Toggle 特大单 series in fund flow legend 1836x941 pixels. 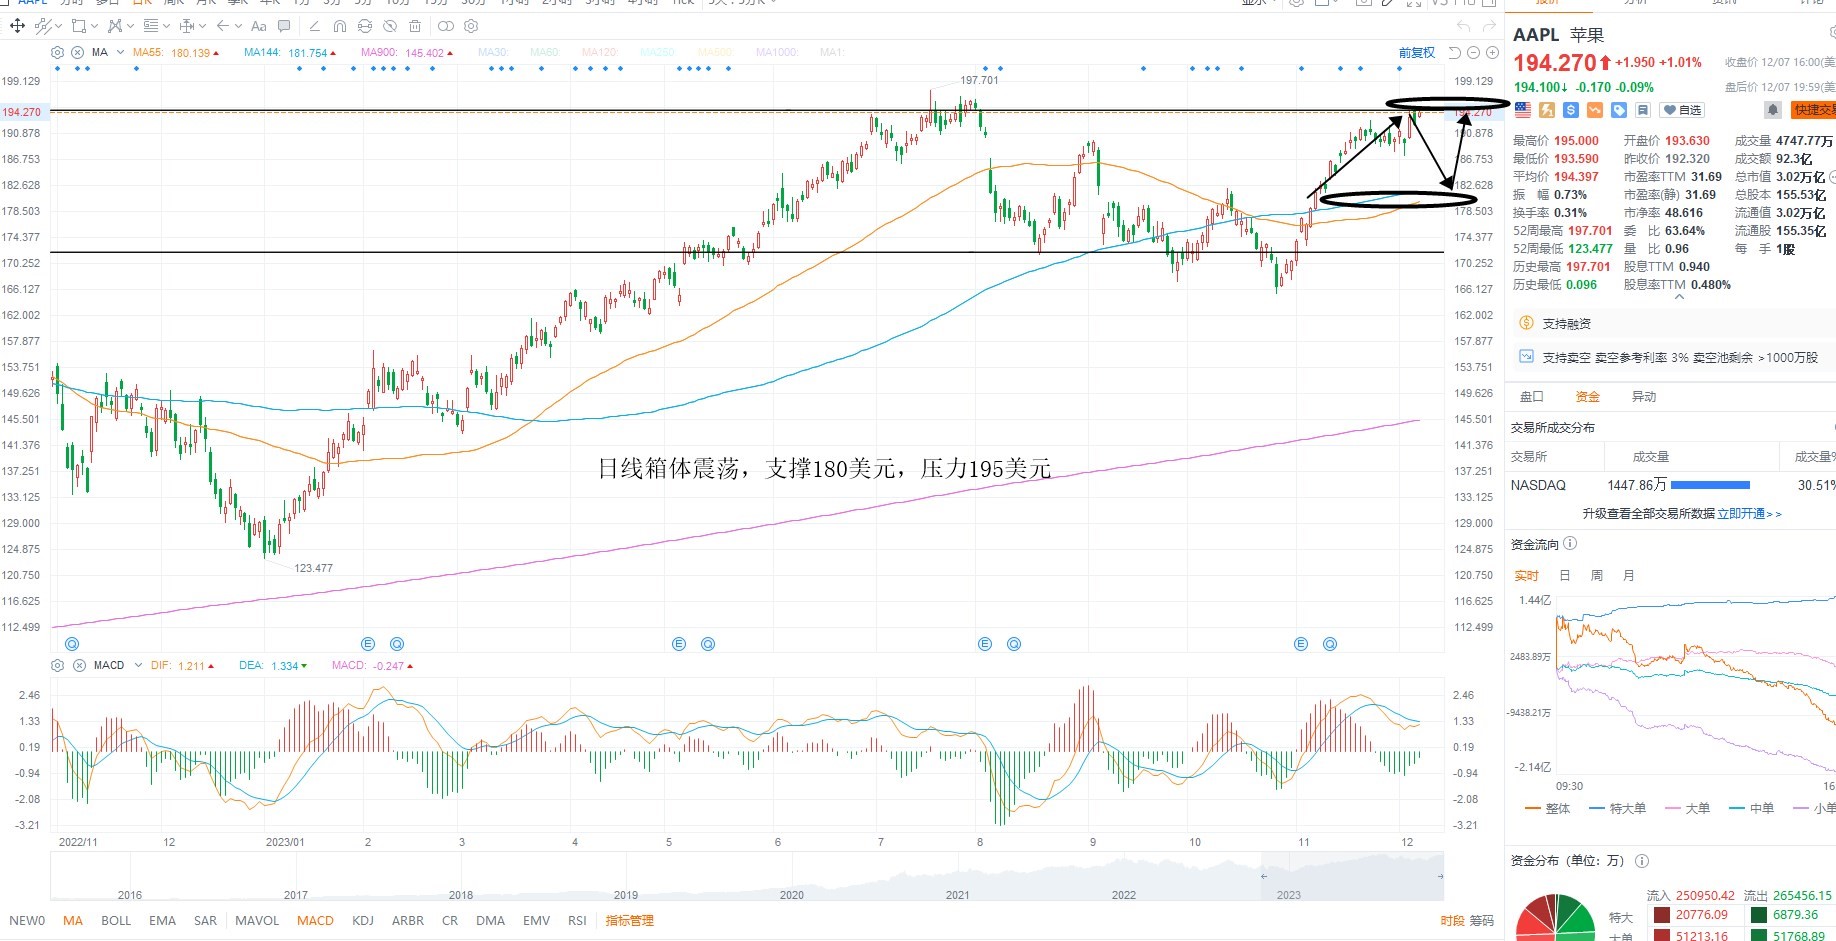point(1617,809)
